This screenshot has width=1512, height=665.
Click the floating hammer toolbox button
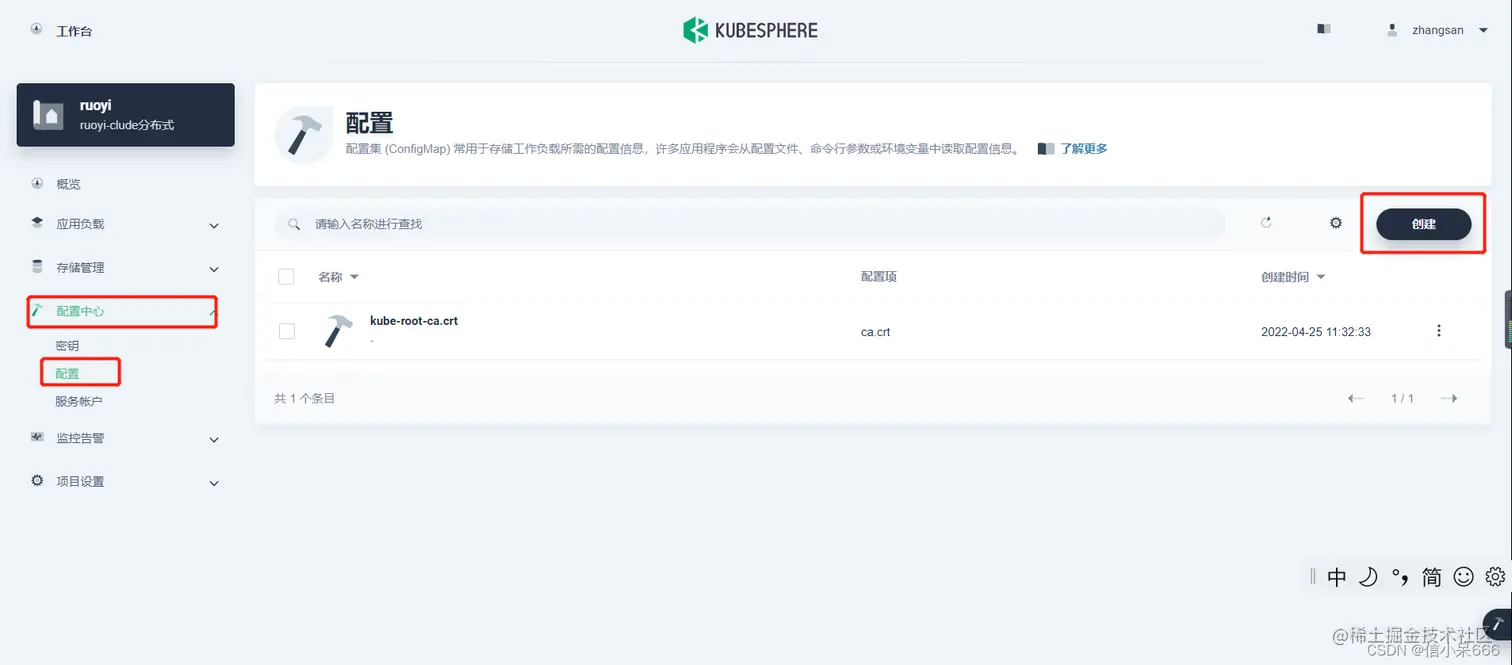coord(1498,626)
